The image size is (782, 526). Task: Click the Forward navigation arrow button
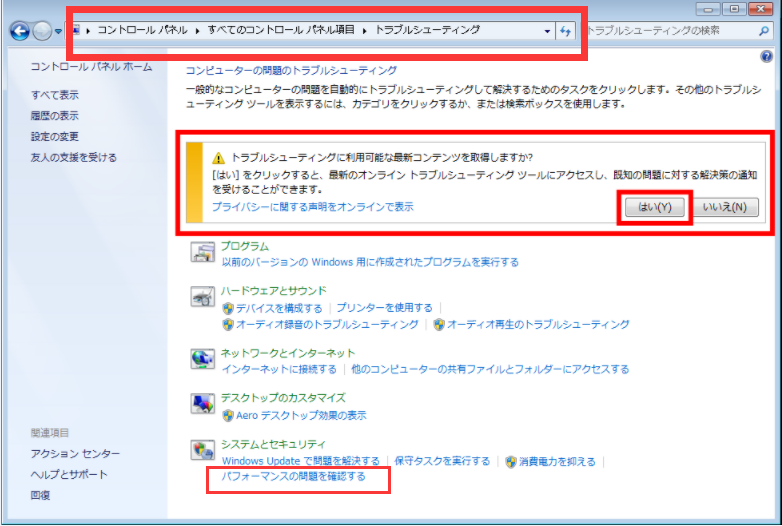pyautogui.click(x=42, y=31)
